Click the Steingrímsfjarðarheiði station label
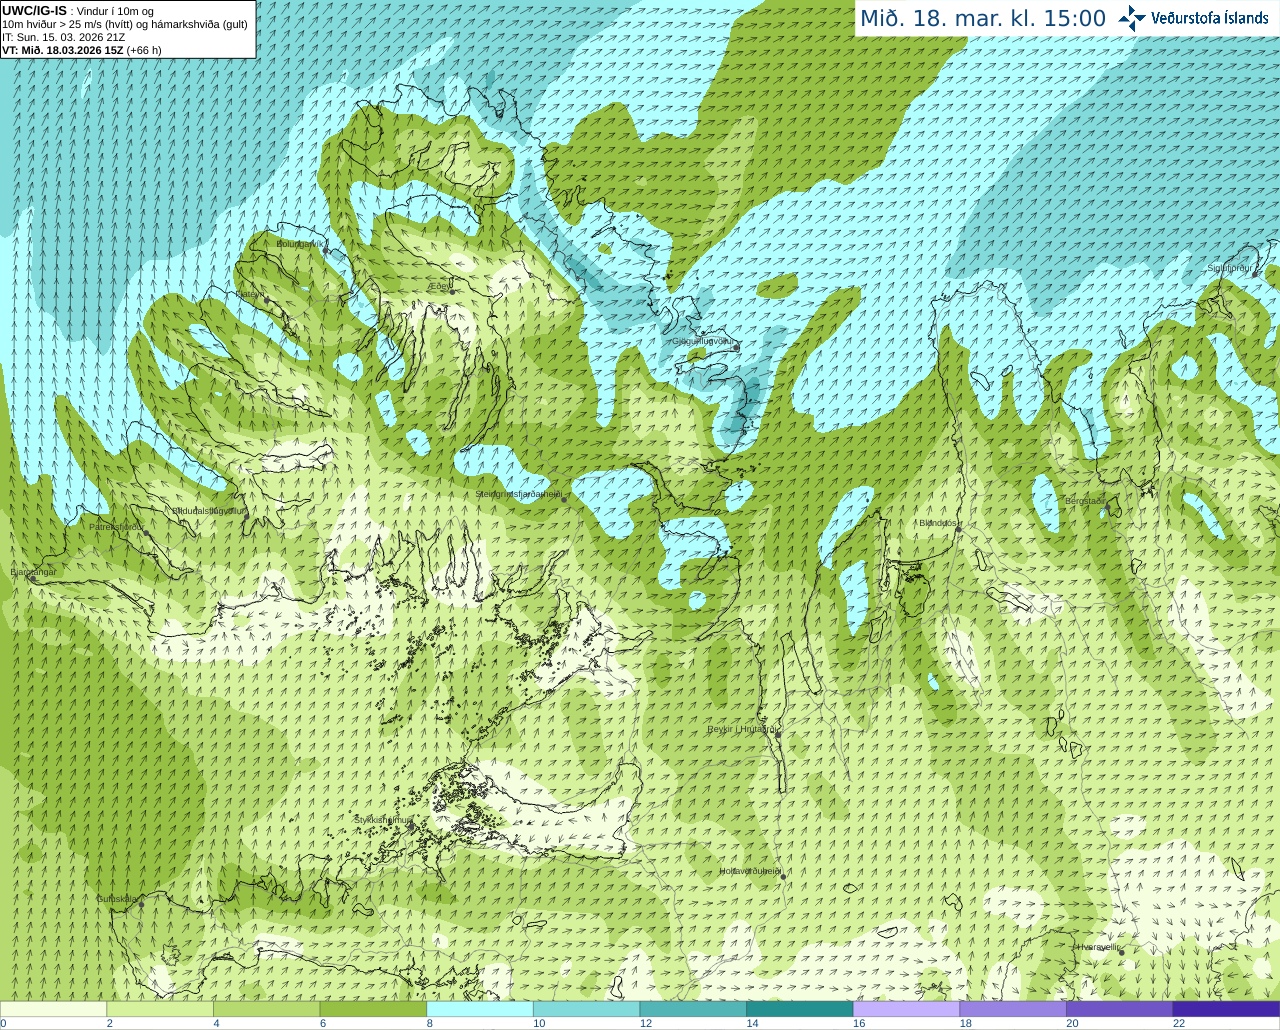Image resolution: width=1280 pixels, height=1030 pixels. 517,494
